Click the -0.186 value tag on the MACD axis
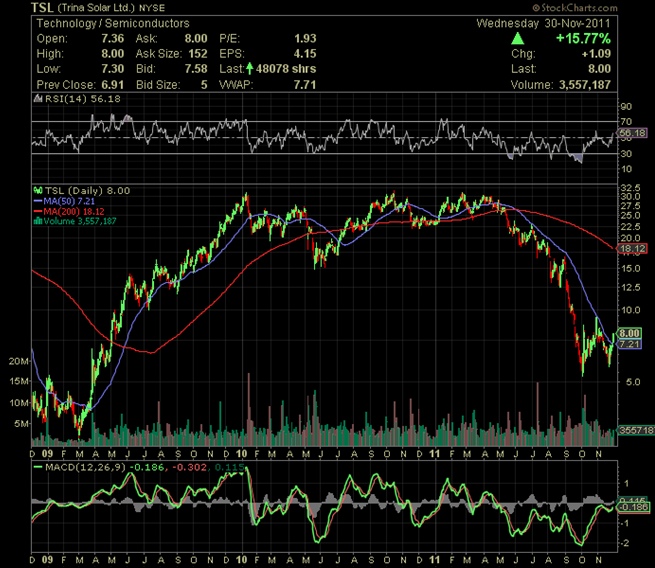This screenshot has width=655, height=568. click(x=633, y=507)
